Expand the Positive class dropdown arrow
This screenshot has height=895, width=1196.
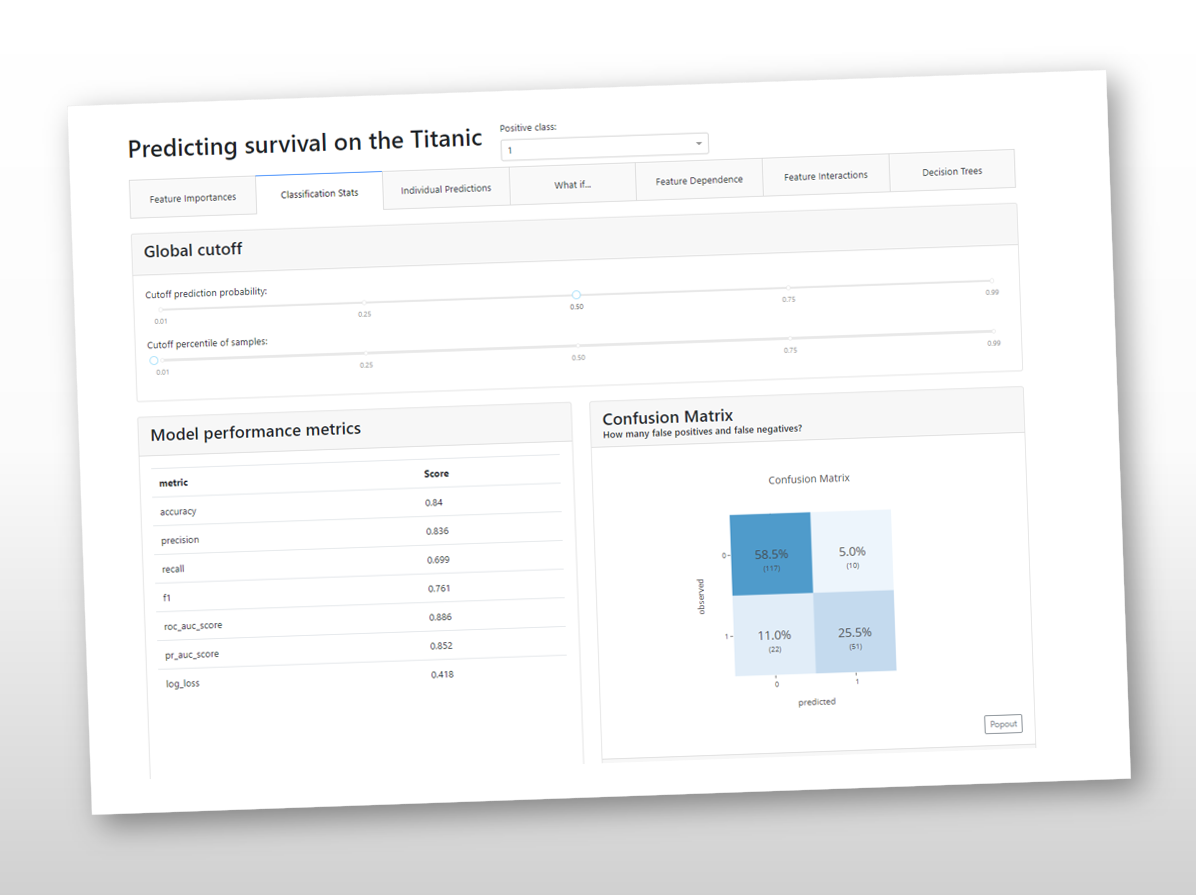click(x=698, y=144)
